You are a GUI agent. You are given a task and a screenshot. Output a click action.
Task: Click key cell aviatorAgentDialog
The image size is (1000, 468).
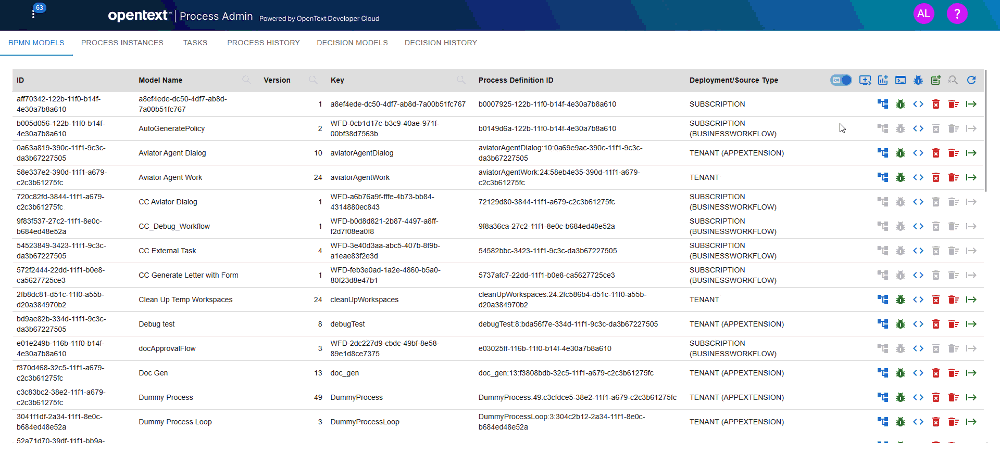coord(362,153)
